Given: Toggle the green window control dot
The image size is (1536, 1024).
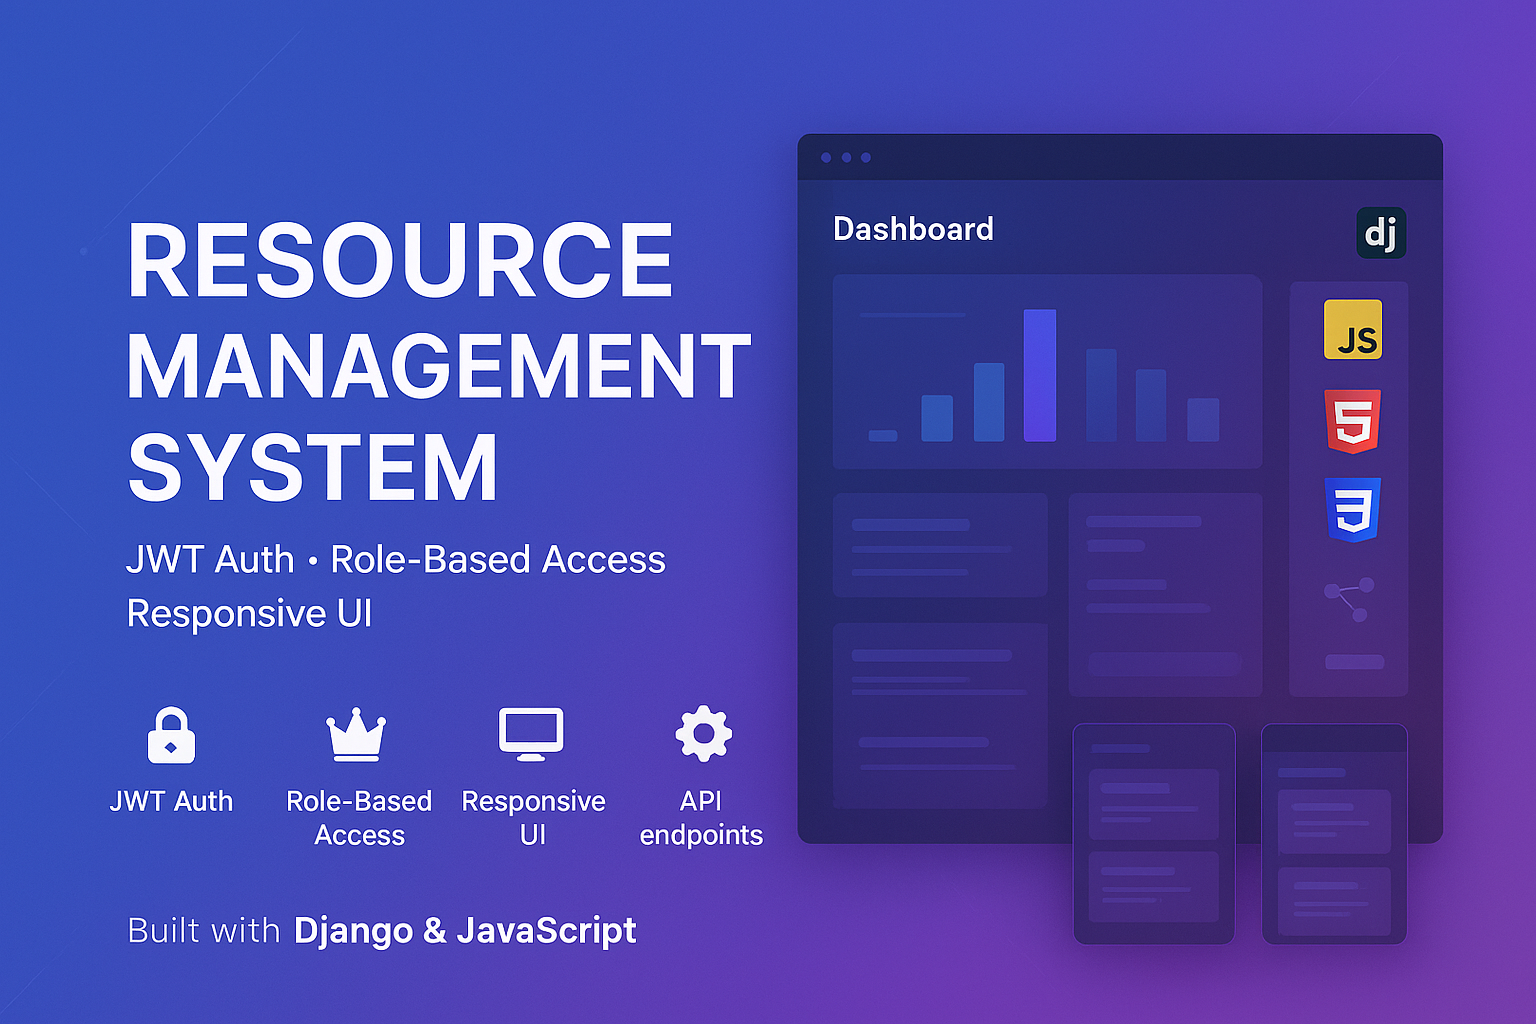Looking at the screenshot, I should [x=868, y=157].
